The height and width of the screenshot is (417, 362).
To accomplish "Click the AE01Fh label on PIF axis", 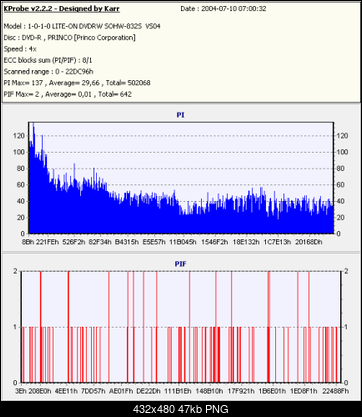I will coord(121,391).
